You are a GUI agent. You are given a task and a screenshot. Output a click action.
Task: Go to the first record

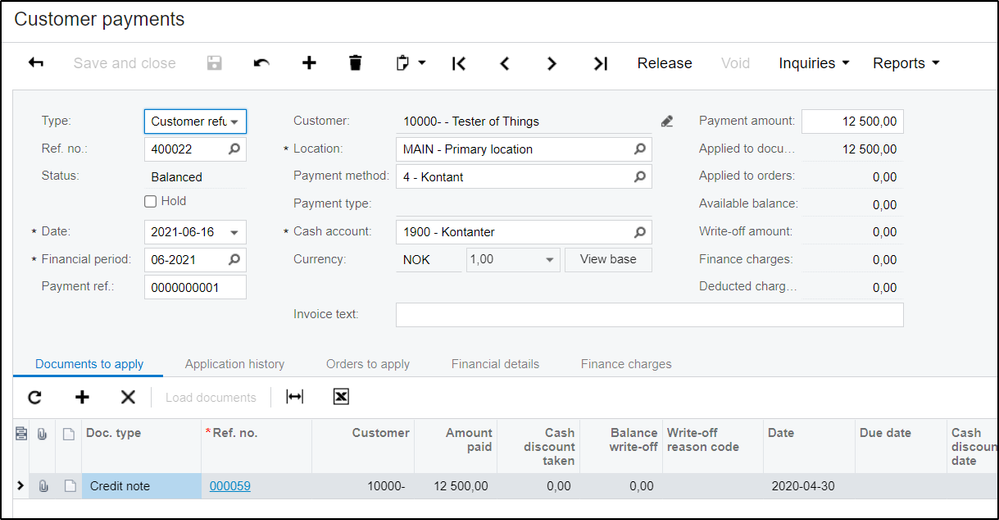[459, 63]
